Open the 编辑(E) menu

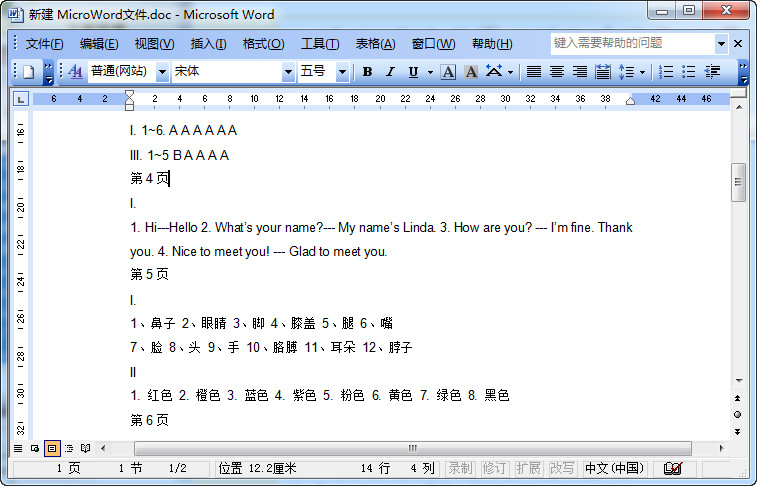pyautogui.click(x=99, y=44)
